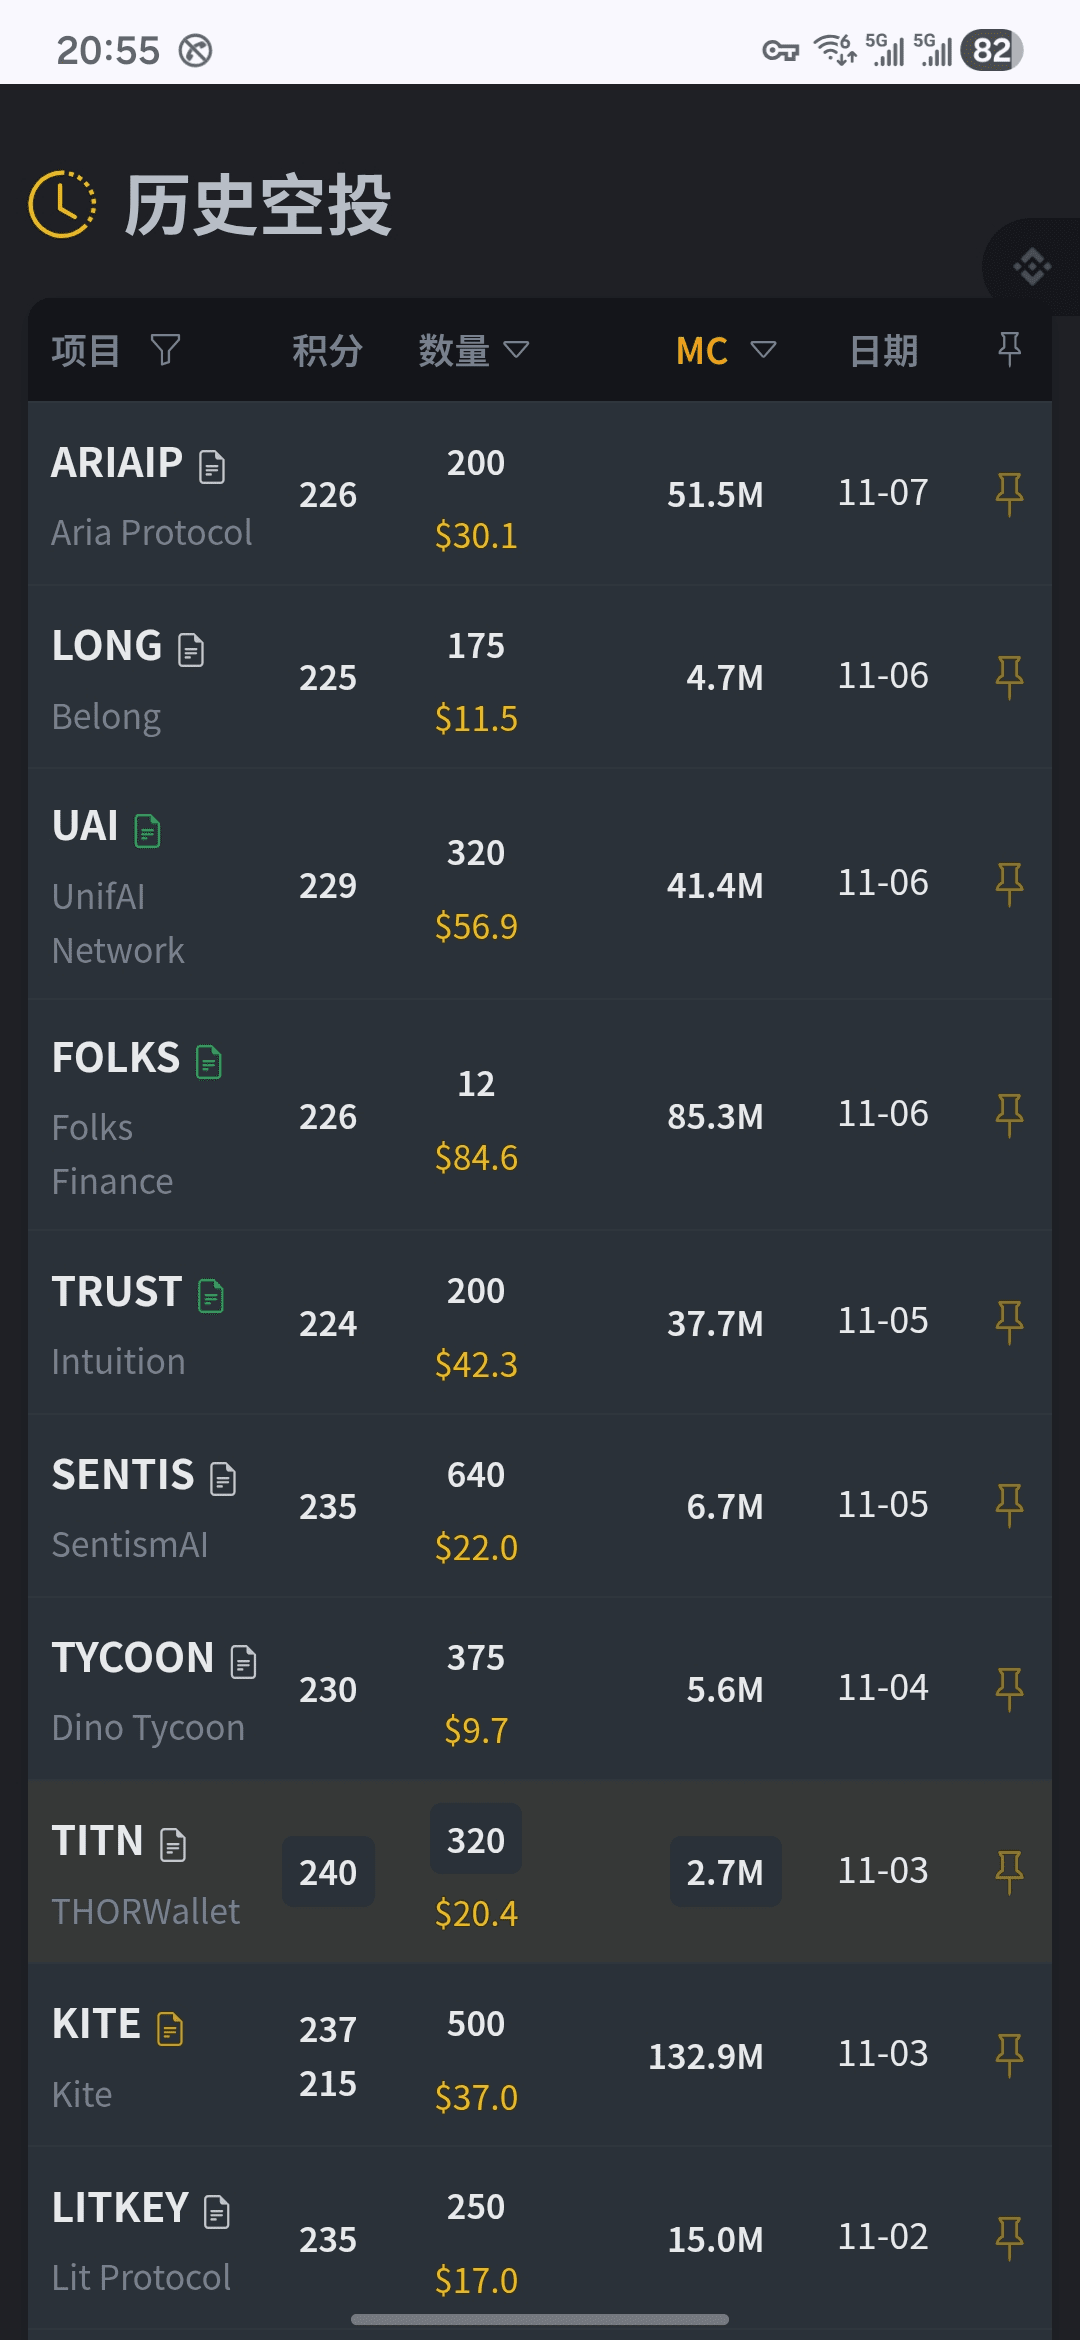Screen dimensions: 1080x2340
Task: Toggle the header pin column icon
Action: pos(1010,349)
